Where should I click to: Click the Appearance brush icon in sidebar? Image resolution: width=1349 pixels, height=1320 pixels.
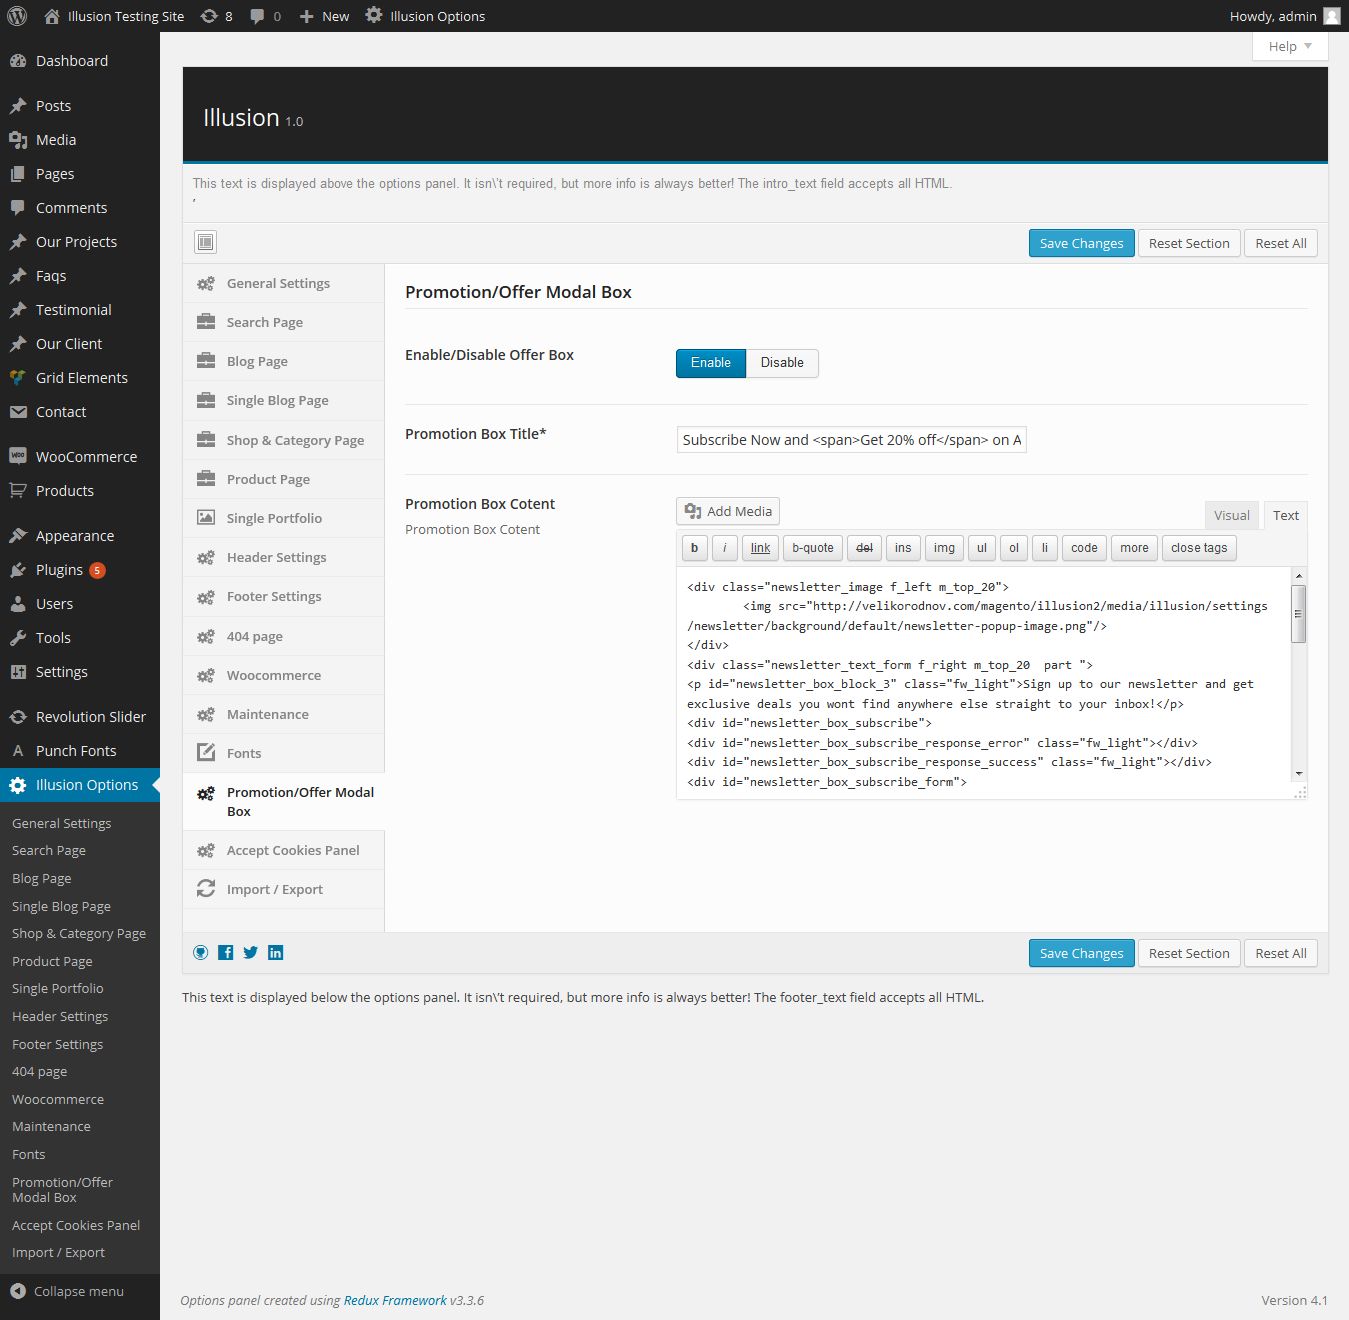pyautogui.click(x=18, y=535)
